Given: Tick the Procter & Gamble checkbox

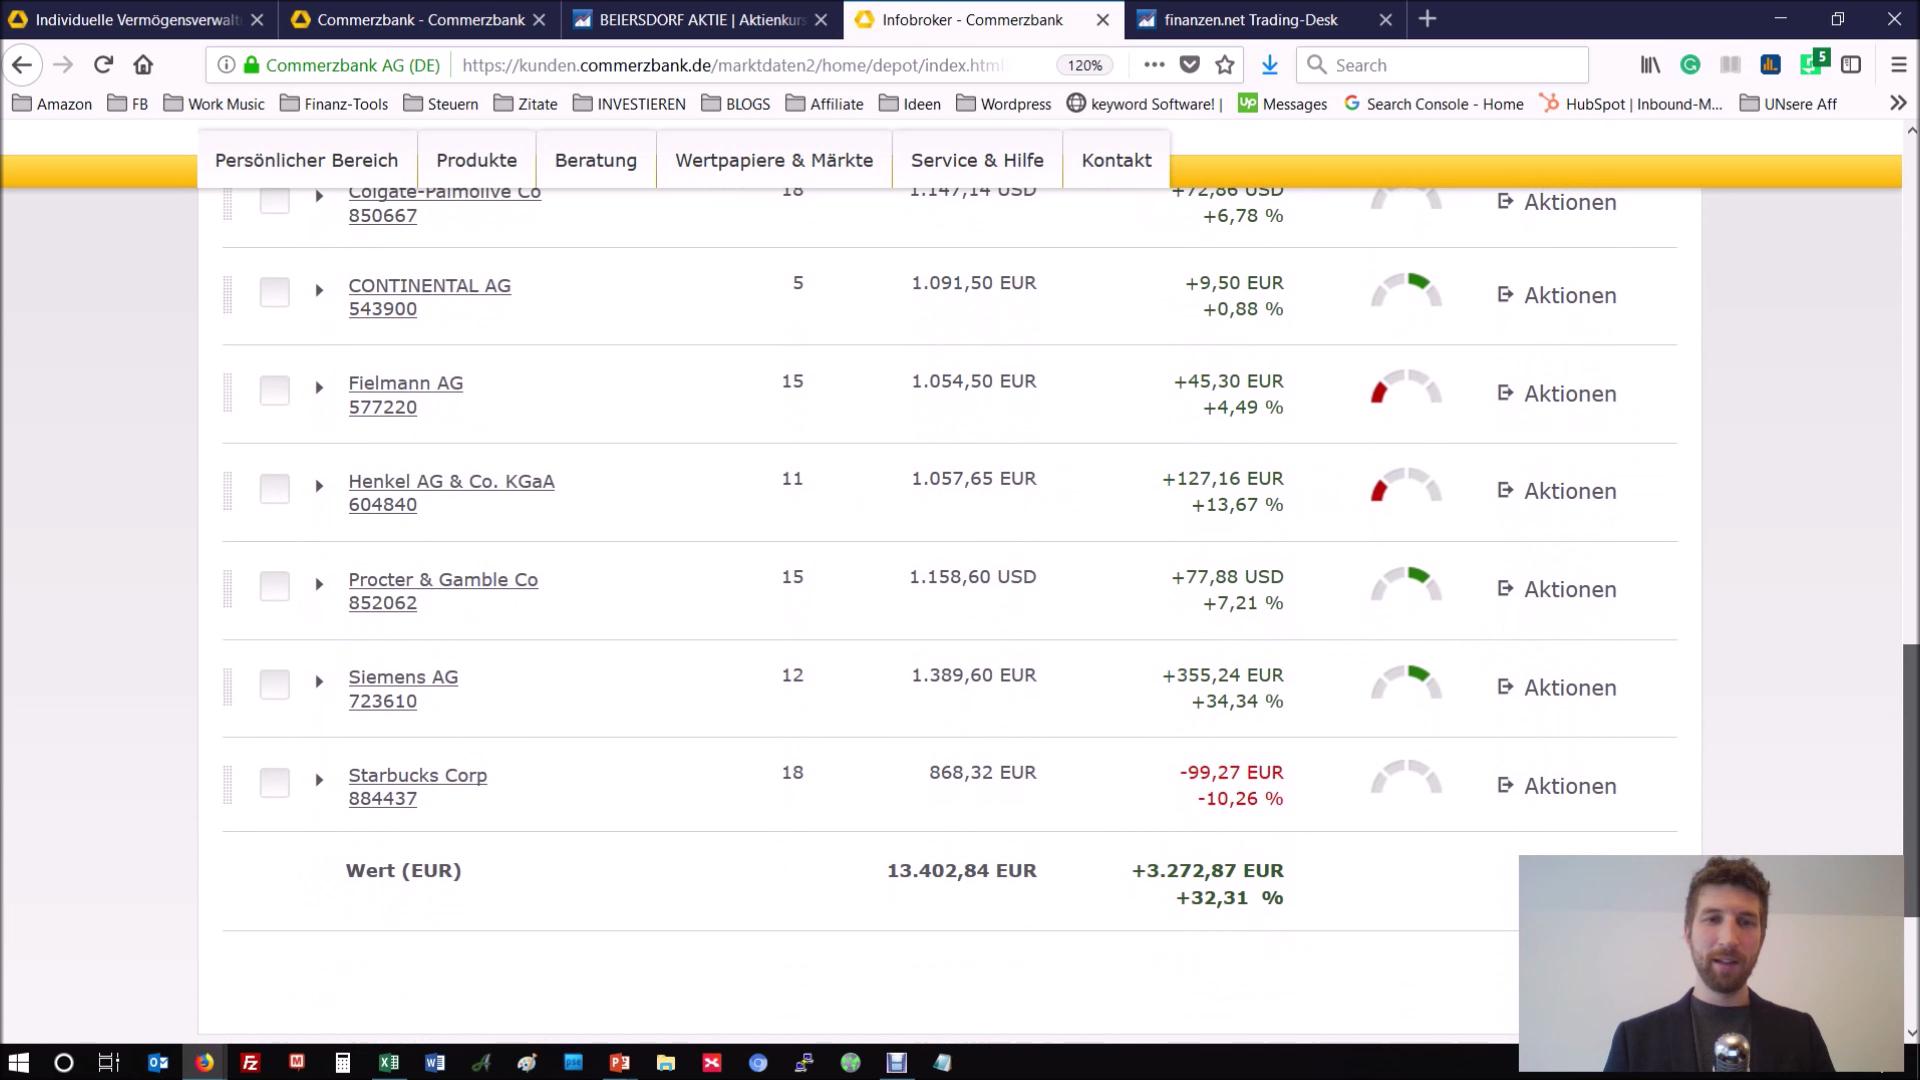Looking at the screenshot, I should pos(274,586).
